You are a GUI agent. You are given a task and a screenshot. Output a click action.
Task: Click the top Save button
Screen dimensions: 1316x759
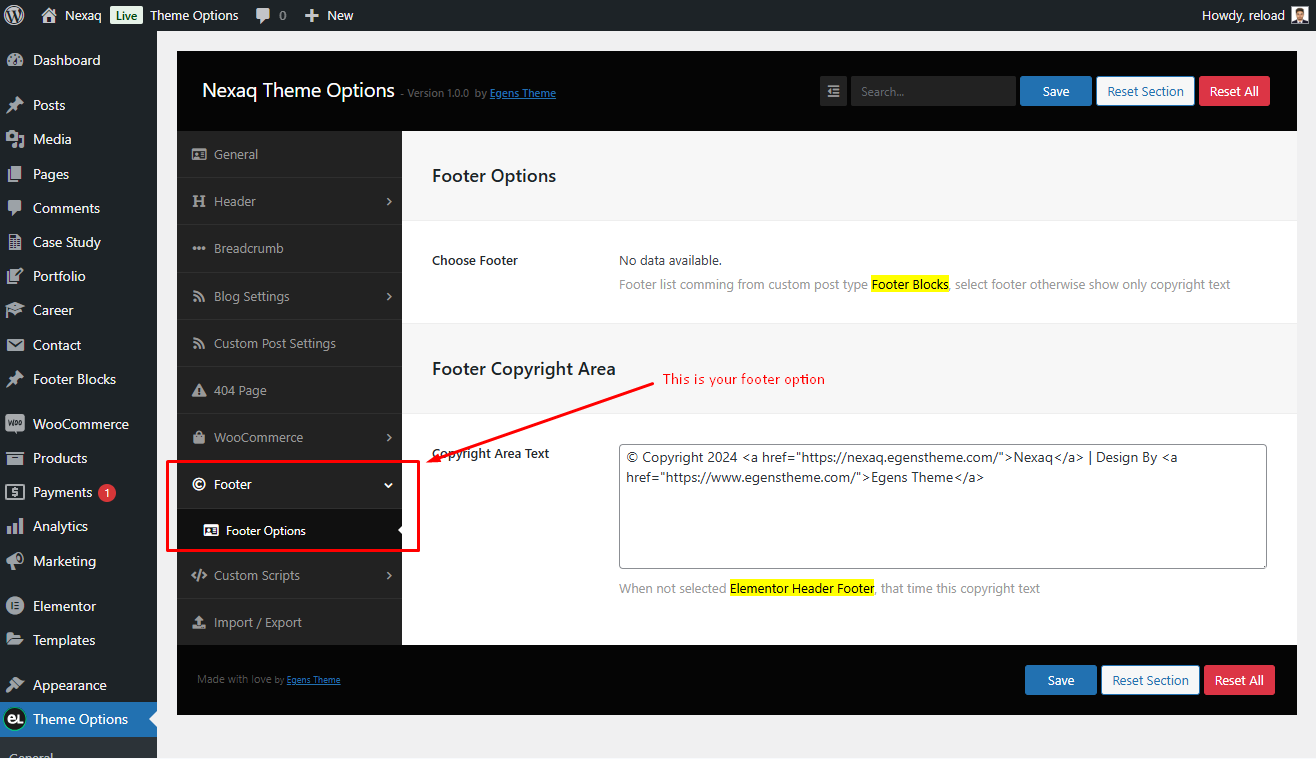(x=1056, y=91)
